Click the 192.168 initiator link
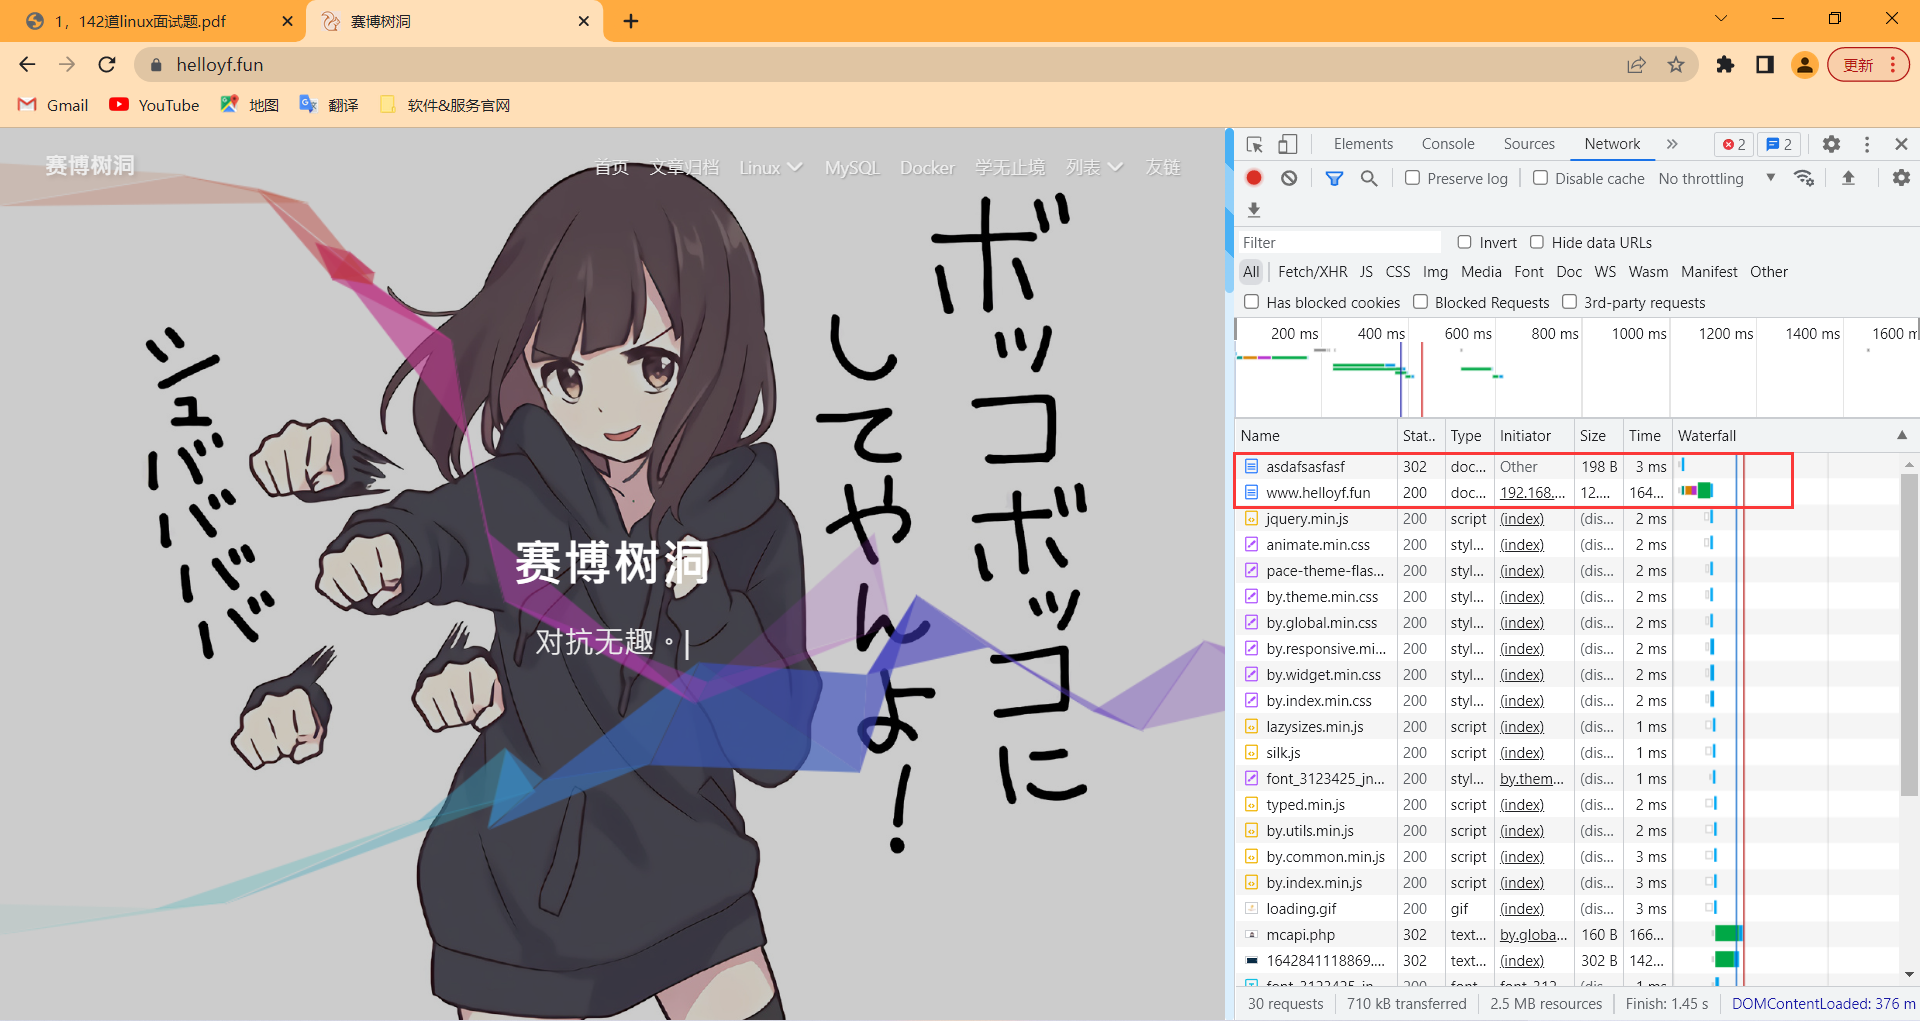Screen dimensions: 1920x1021 point(1532,493)
